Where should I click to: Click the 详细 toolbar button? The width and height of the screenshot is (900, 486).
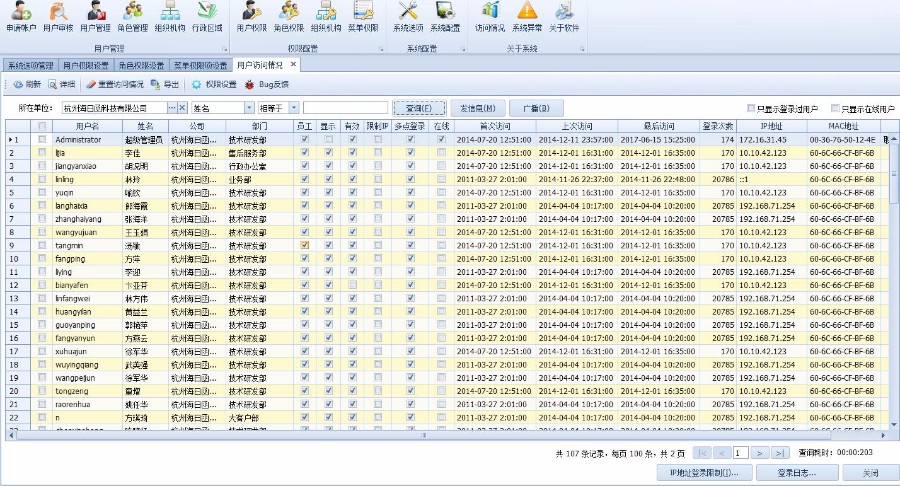pyautogui.click(x=61, y=84)
